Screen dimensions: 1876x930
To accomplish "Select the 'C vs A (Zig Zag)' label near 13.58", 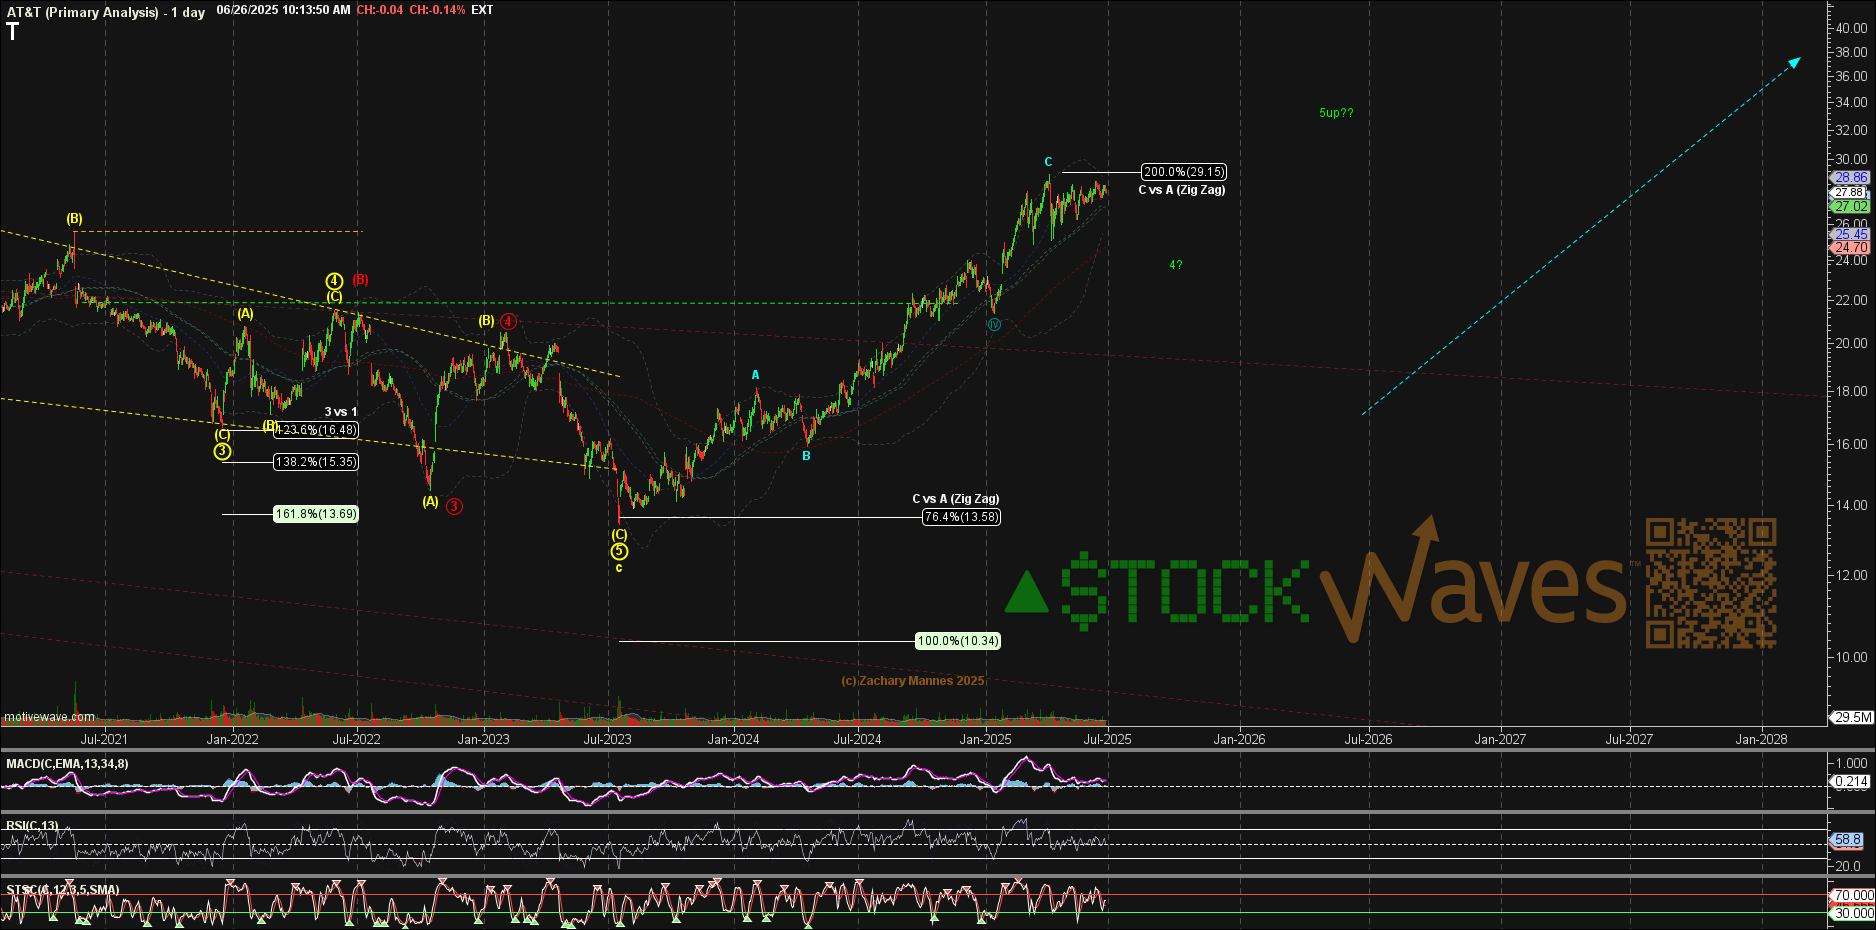I will tap(956, 499).
